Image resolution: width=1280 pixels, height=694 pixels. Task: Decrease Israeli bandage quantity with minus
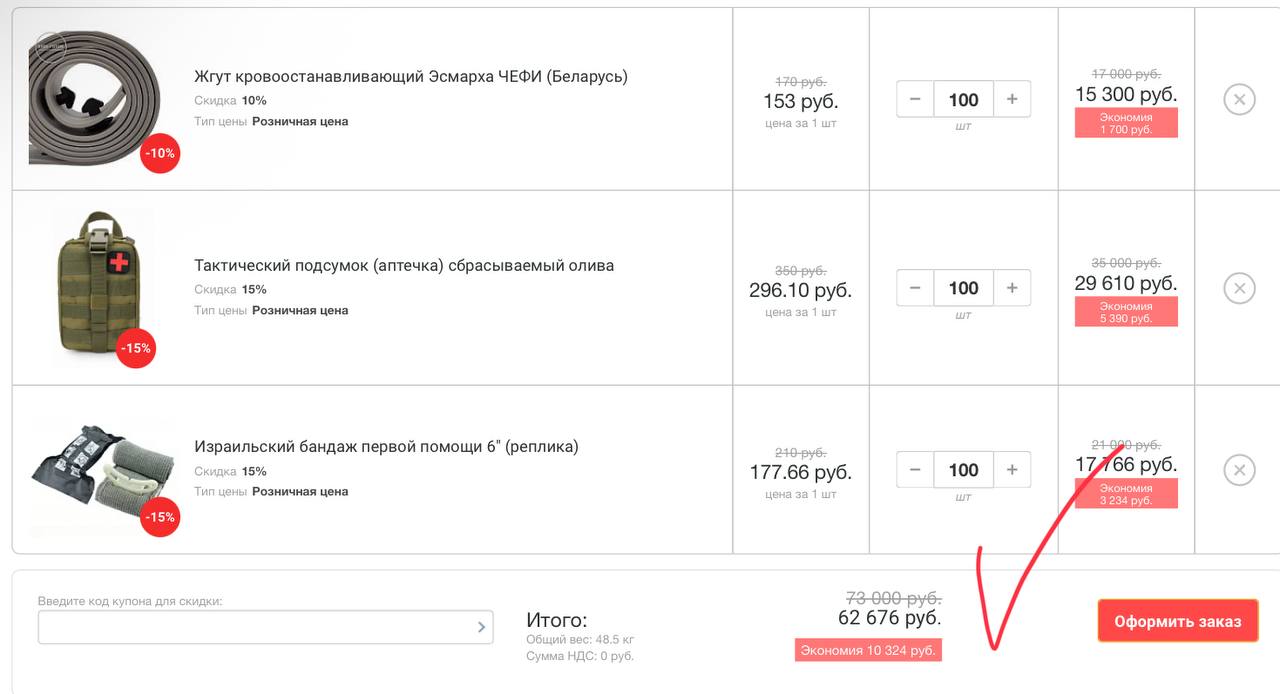point(915,469)
